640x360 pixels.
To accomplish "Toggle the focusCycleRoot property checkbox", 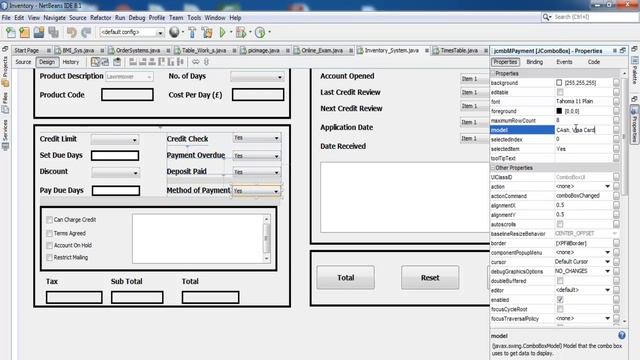I will click(x=560, y=309).
